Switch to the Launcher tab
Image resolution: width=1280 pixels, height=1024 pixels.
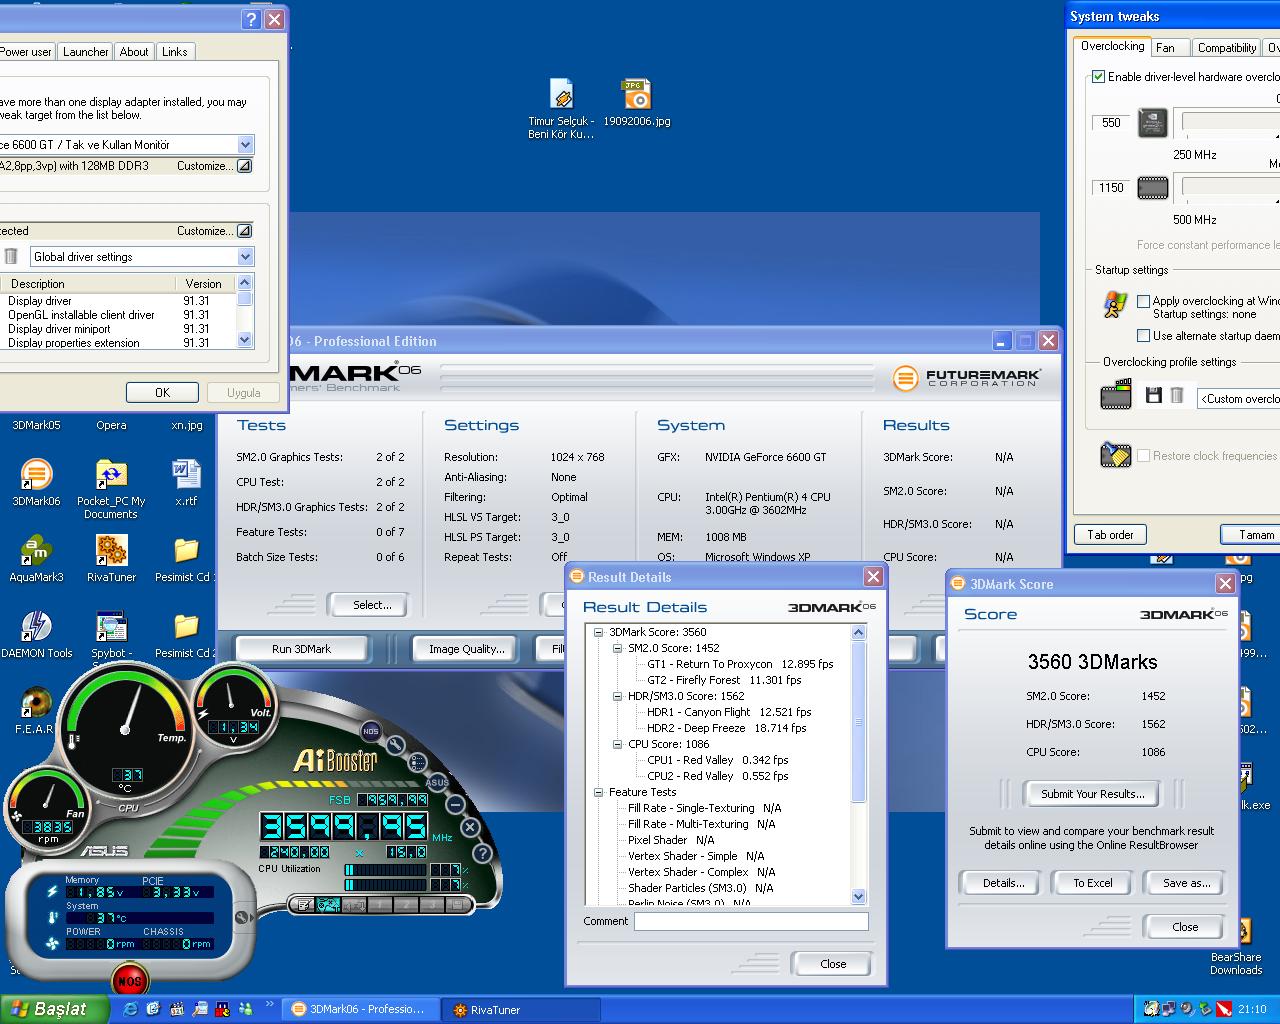point(85,52)
